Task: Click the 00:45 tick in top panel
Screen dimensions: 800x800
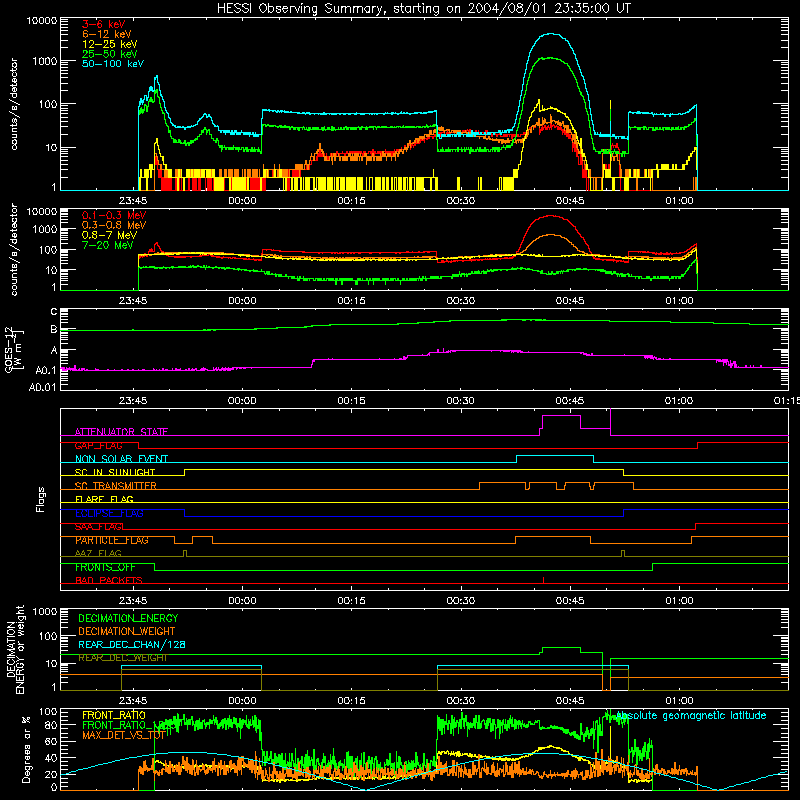Action: [569, 201]
